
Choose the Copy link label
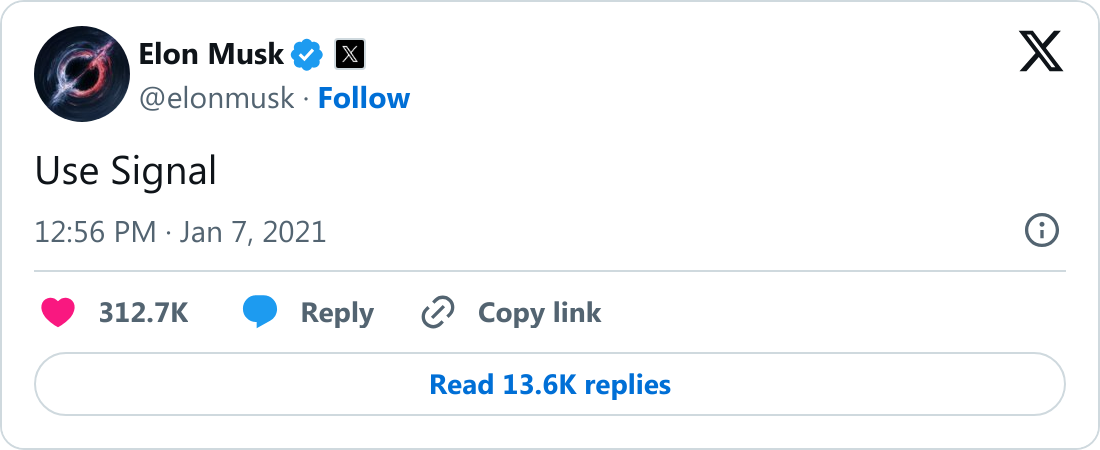click(539, 313)
